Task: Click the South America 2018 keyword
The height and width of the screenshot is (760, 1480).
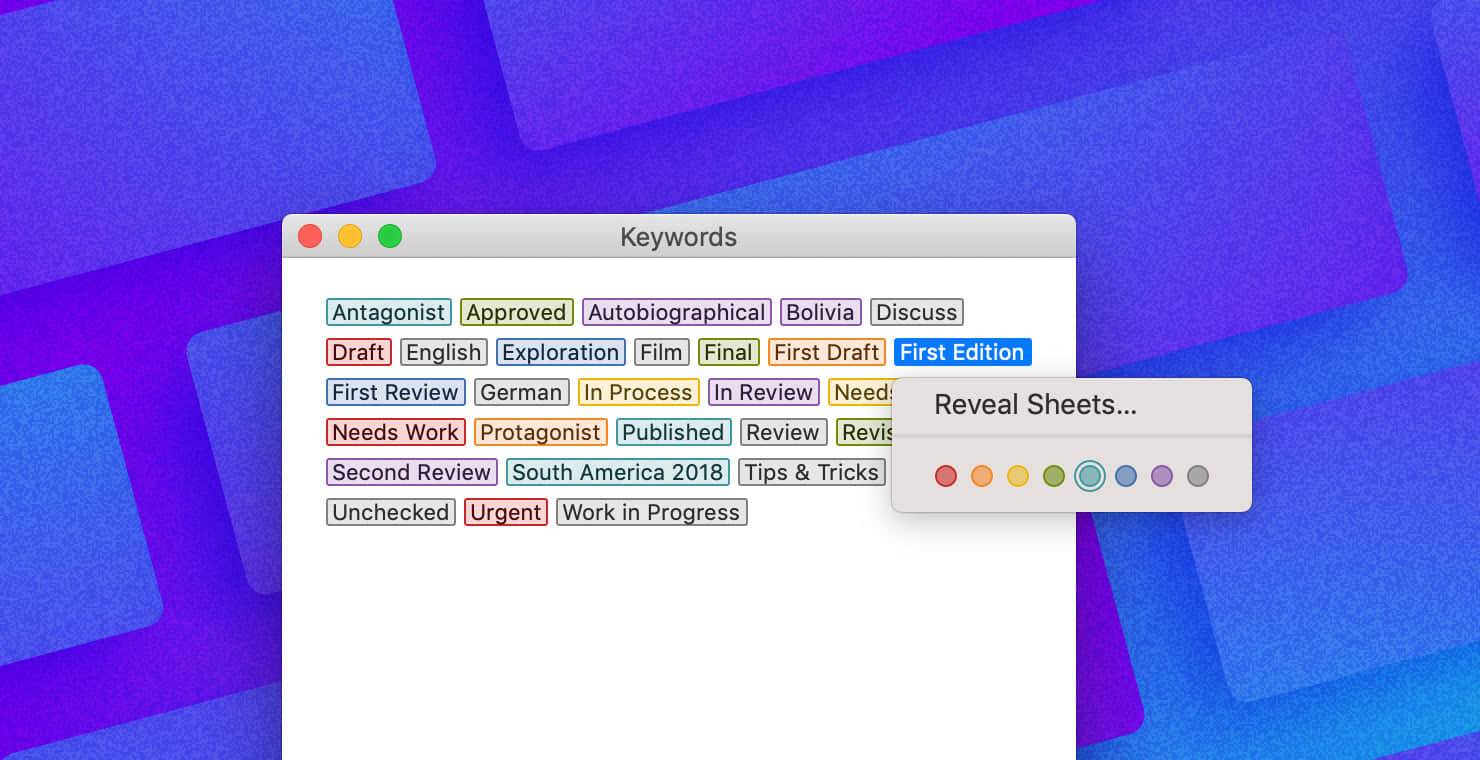Action: point(618,472)
